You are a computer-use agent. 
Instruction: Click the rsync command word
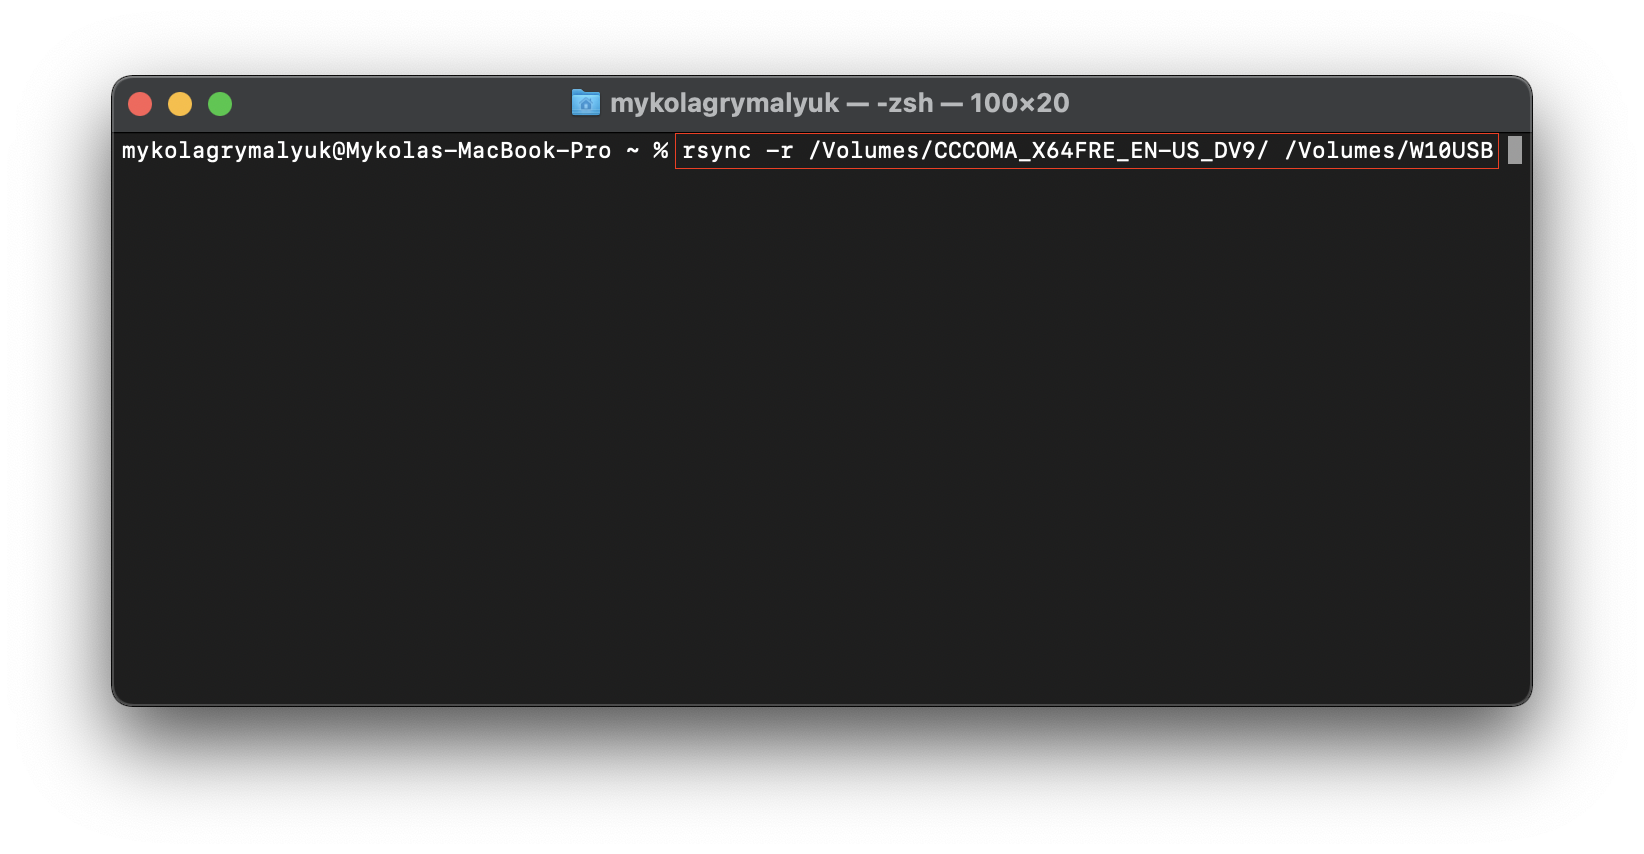716,151
